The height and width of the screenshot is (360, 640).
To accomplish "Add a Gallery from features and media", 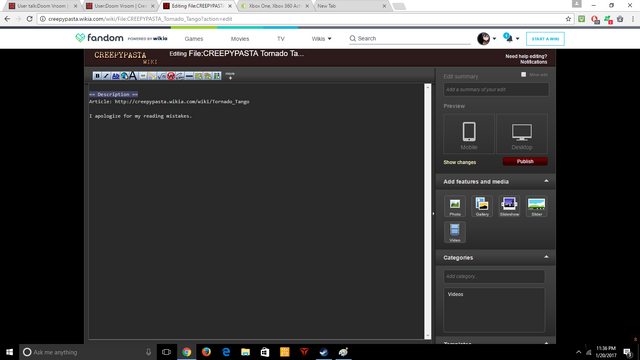I will point(482,206).
